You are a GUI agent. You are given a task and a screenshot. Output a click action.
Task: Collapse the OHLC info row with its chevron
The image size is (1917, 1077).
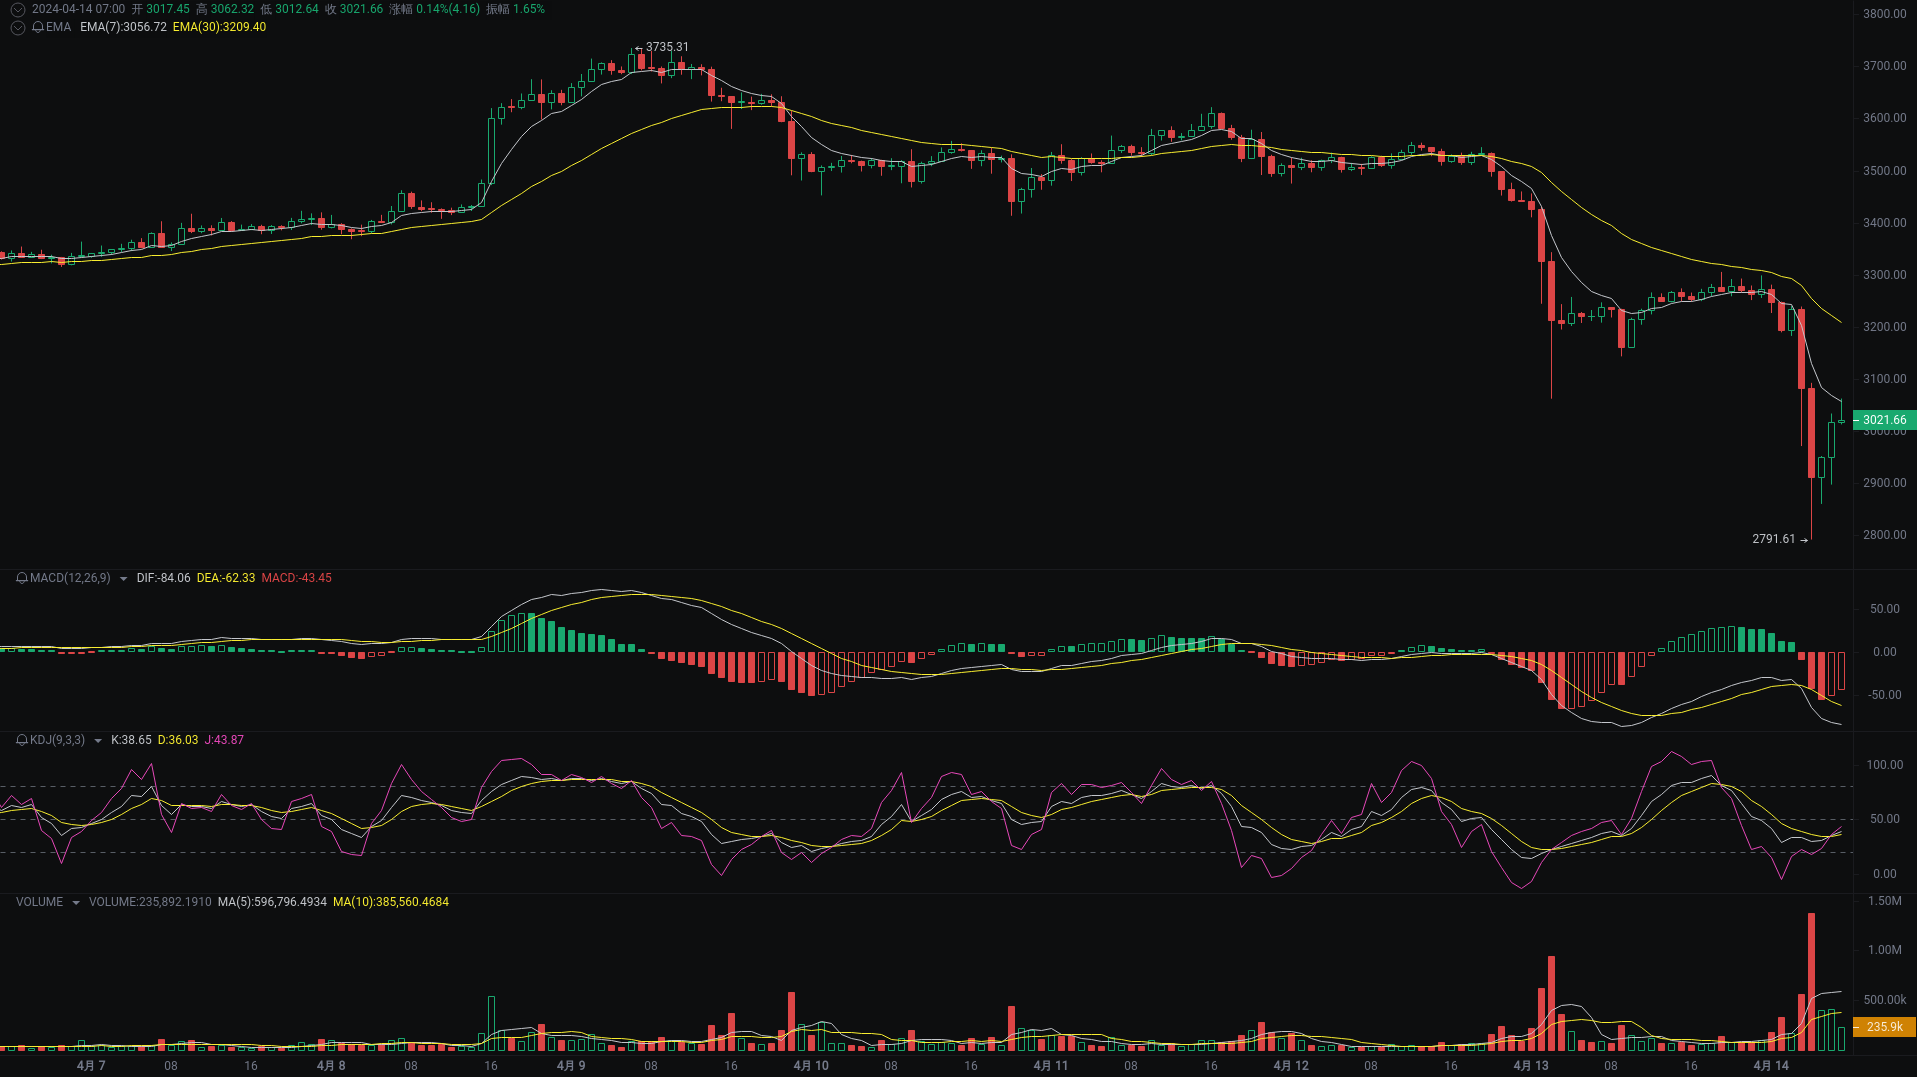click(16, 9)
